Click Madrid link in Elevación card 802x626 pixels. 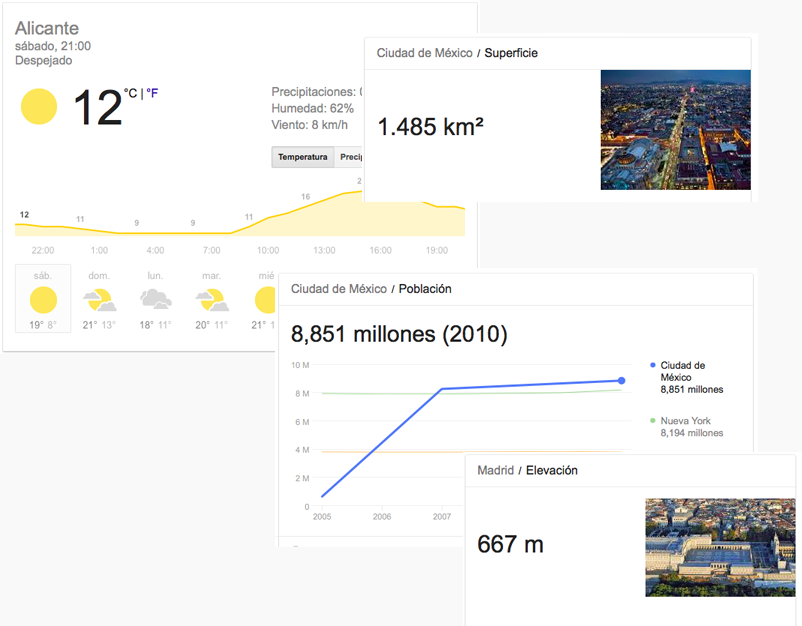[495, 470]
